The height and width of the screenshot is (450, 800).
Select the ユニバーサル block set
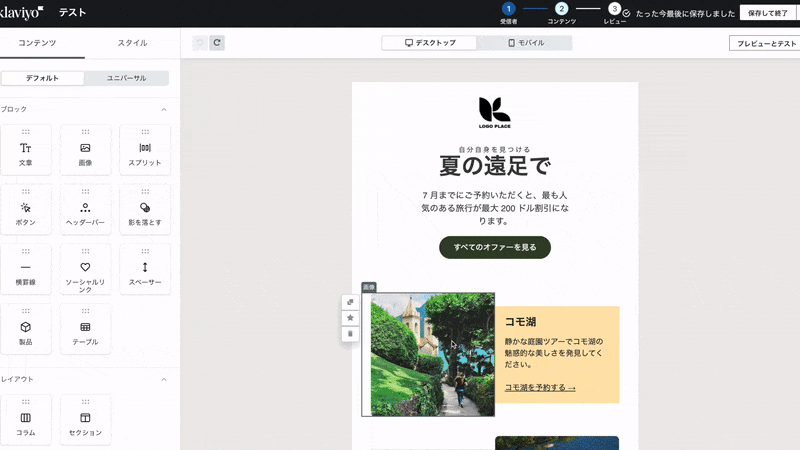[x=127, y=78]
